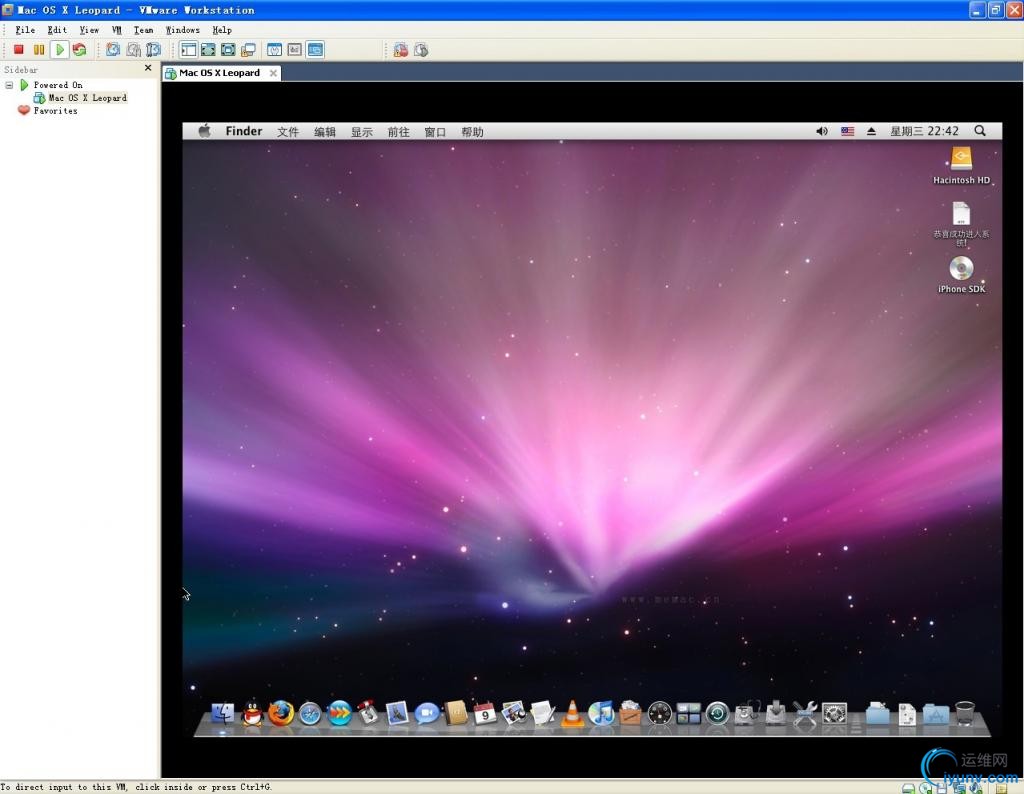This screenshot has width=1024, height=794.
Task: Close the Mac OS X Leopard tab
Action: [x=274, y=73]
